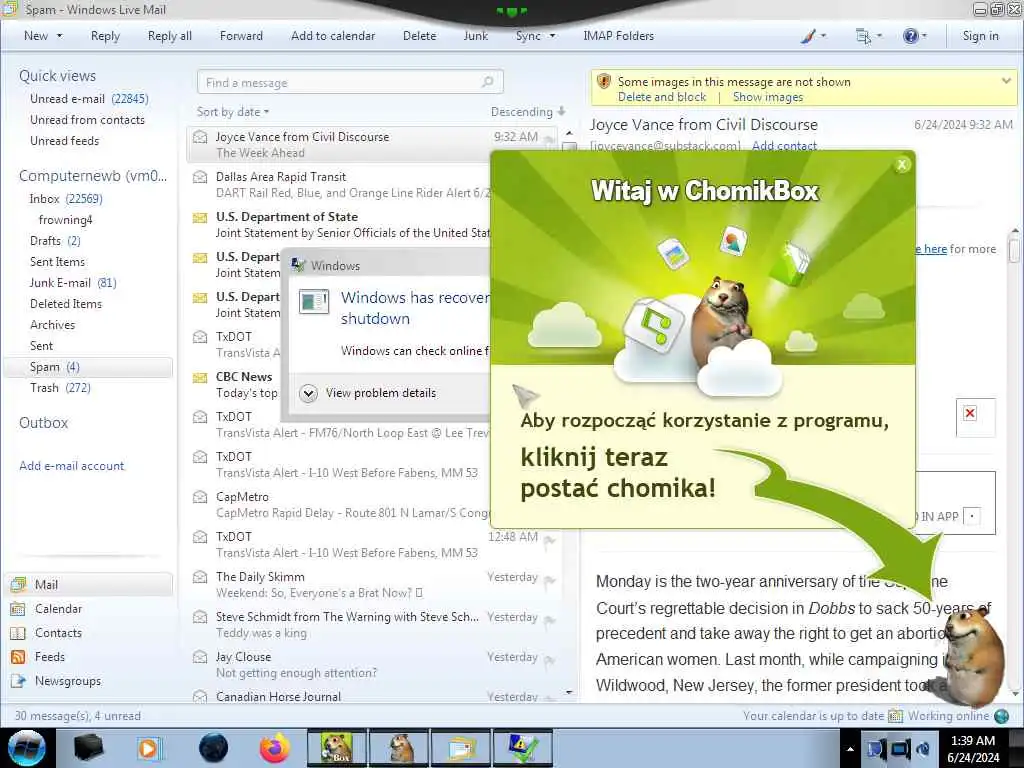Image resolution: width=1024 pixels, height=768 pixels.
Task: Open the Steve Schmidt 'Teddy was a king' message
Action: [x=372, y=625]
